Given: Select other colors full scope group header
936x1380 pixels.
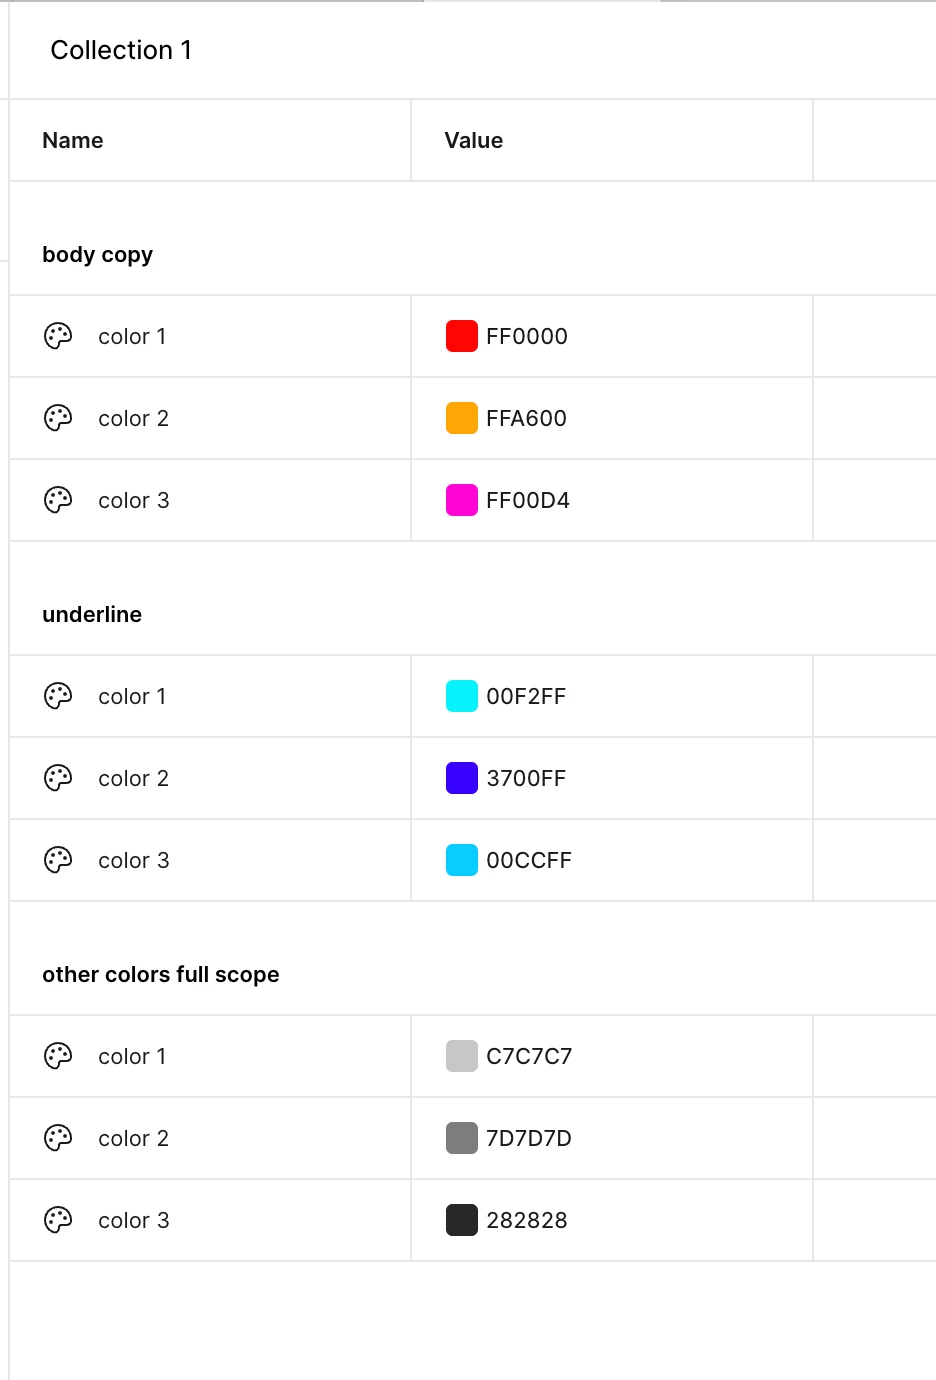Looking at the screenshot, I should (x=160, y=975).
